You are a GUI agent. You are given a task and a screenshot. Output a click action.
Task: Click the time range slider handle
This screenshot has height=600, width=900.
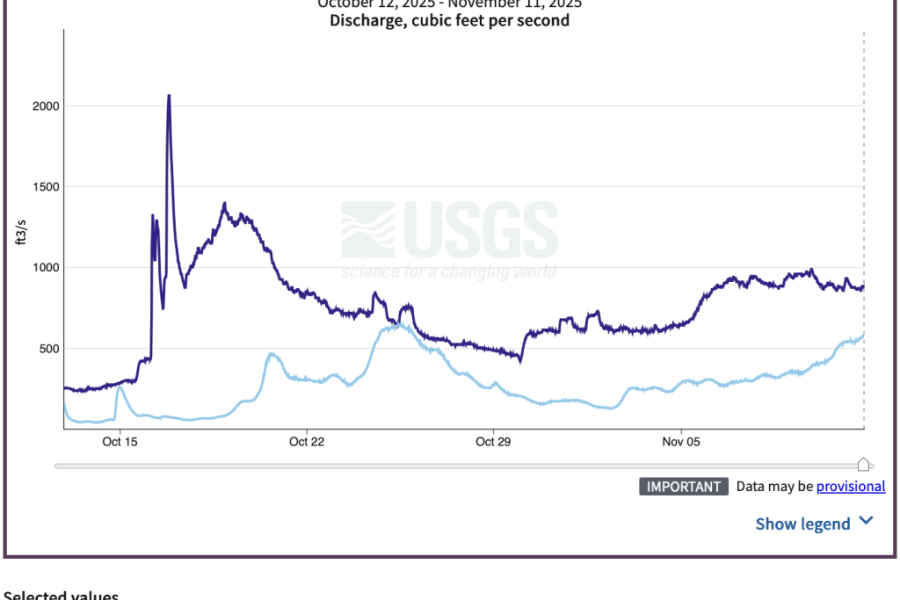pos(864,465)
